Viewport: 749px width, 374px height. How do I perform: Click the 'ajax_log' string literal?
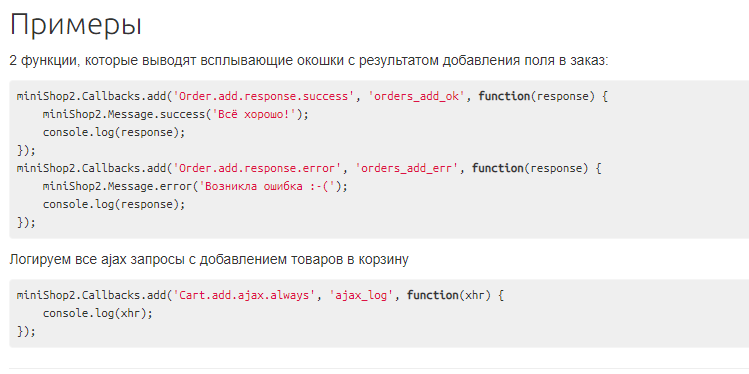coord(361,296)
